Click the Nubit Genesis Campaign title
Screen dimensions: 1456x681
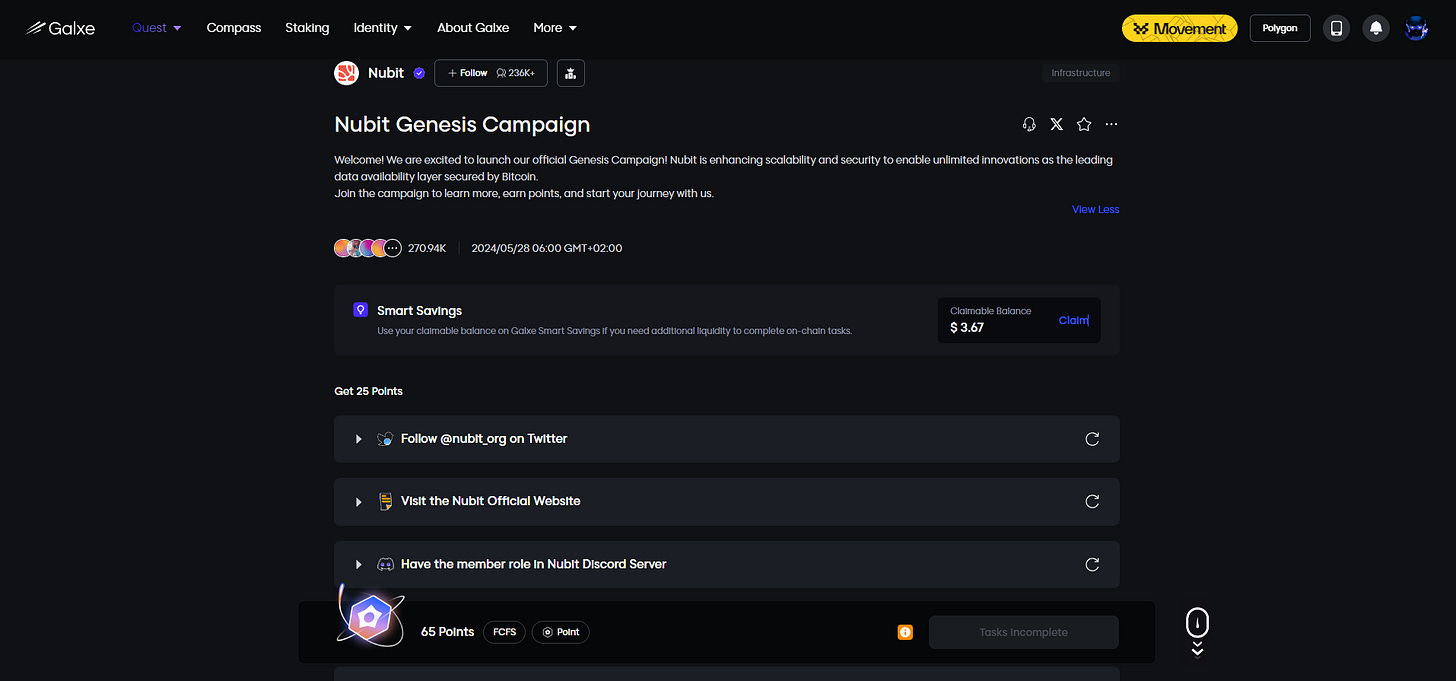(462, 124)
